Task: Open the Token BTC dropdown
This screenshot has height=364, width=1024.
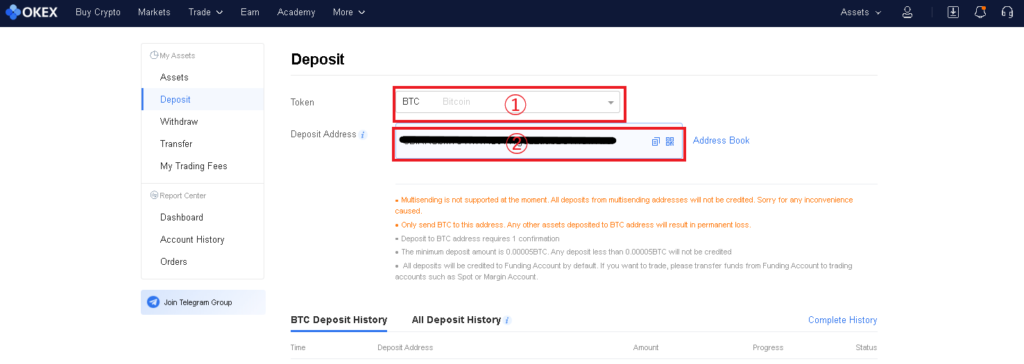Action: (507, 102)
